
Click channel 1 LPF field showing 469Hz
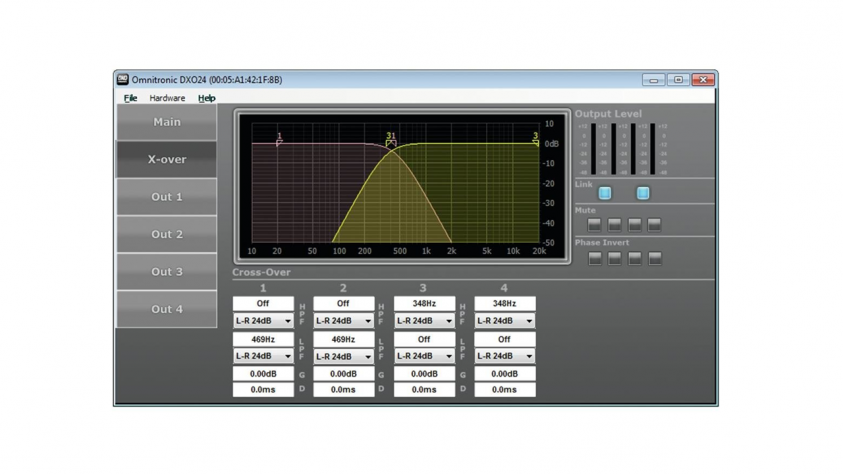pos(263,339)
